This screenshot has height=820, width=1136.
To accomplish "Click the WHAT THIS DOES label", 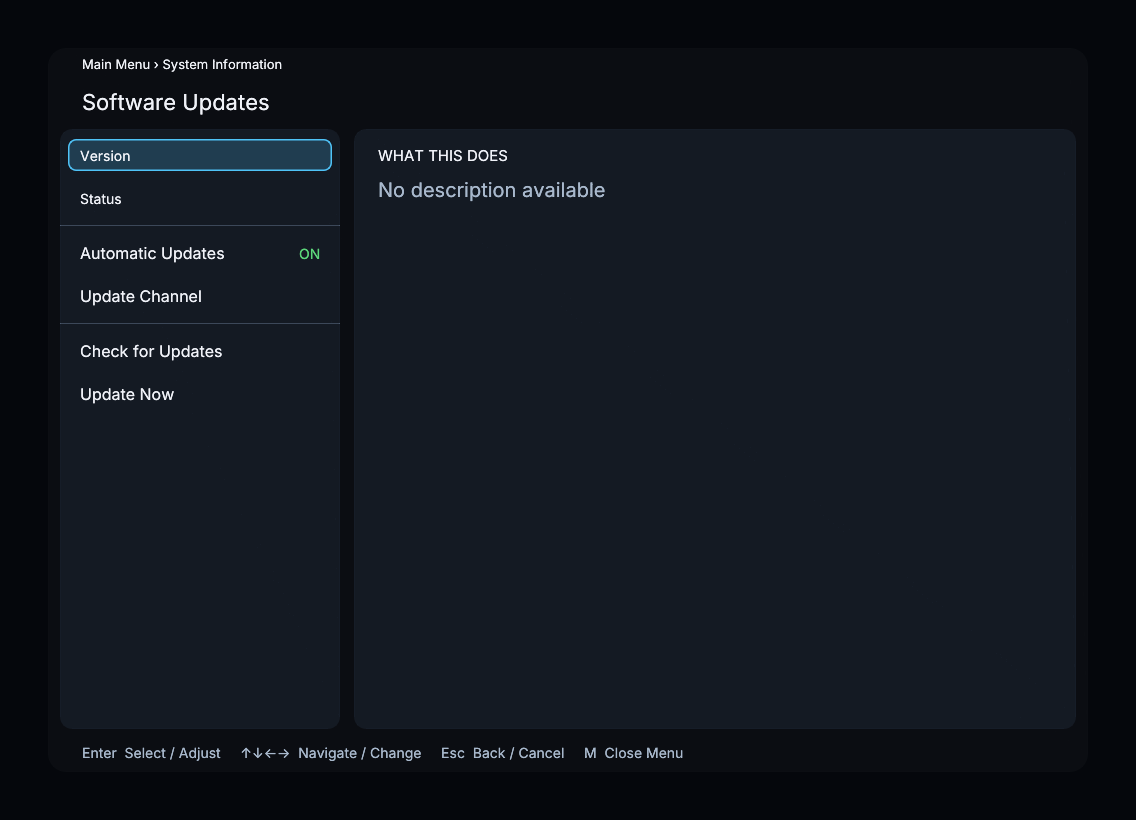I will click(x=443, y=156).
